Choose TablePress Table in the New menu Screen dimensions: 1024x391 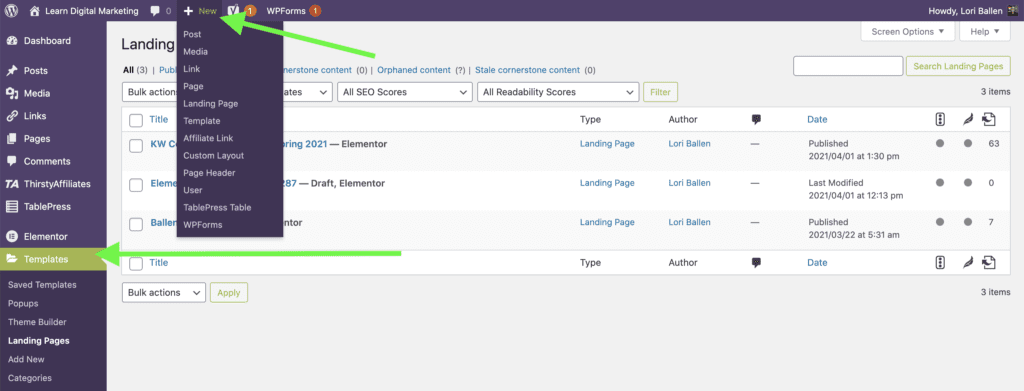point(217,208)
